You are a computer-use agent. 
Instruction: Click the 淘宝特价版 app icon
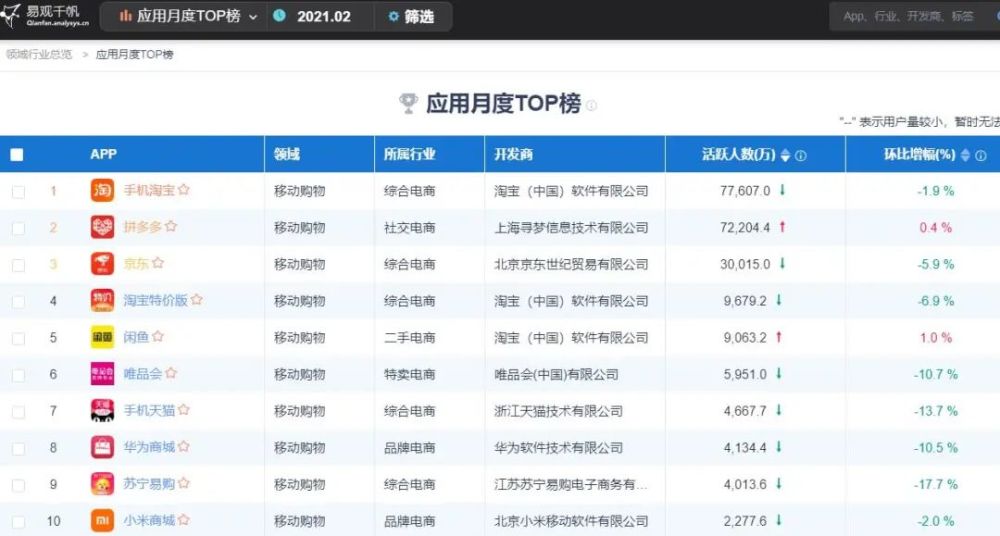coord(102,301)
